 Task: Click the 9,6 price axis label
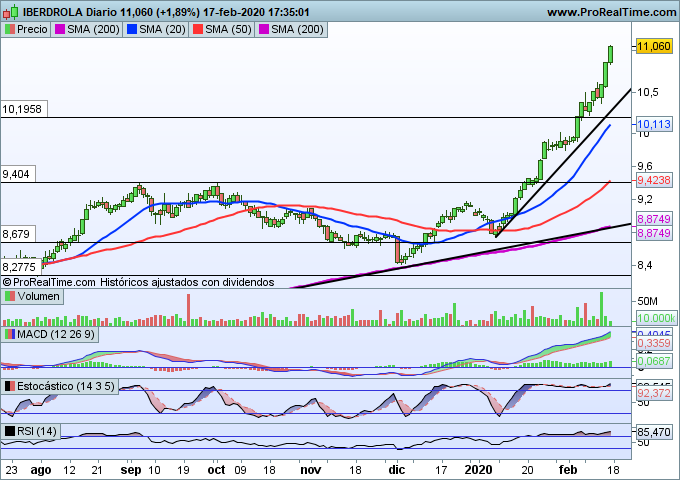pyautogui.click(x=645, y=167)
